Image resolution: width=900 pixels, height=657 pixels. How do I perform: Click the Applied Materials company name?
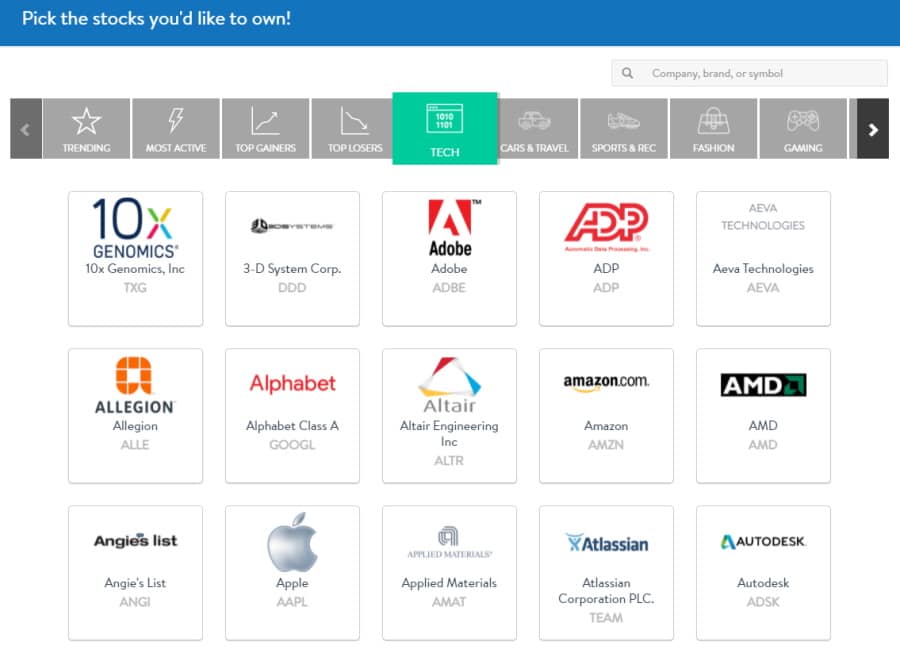(x=449, y=583)
